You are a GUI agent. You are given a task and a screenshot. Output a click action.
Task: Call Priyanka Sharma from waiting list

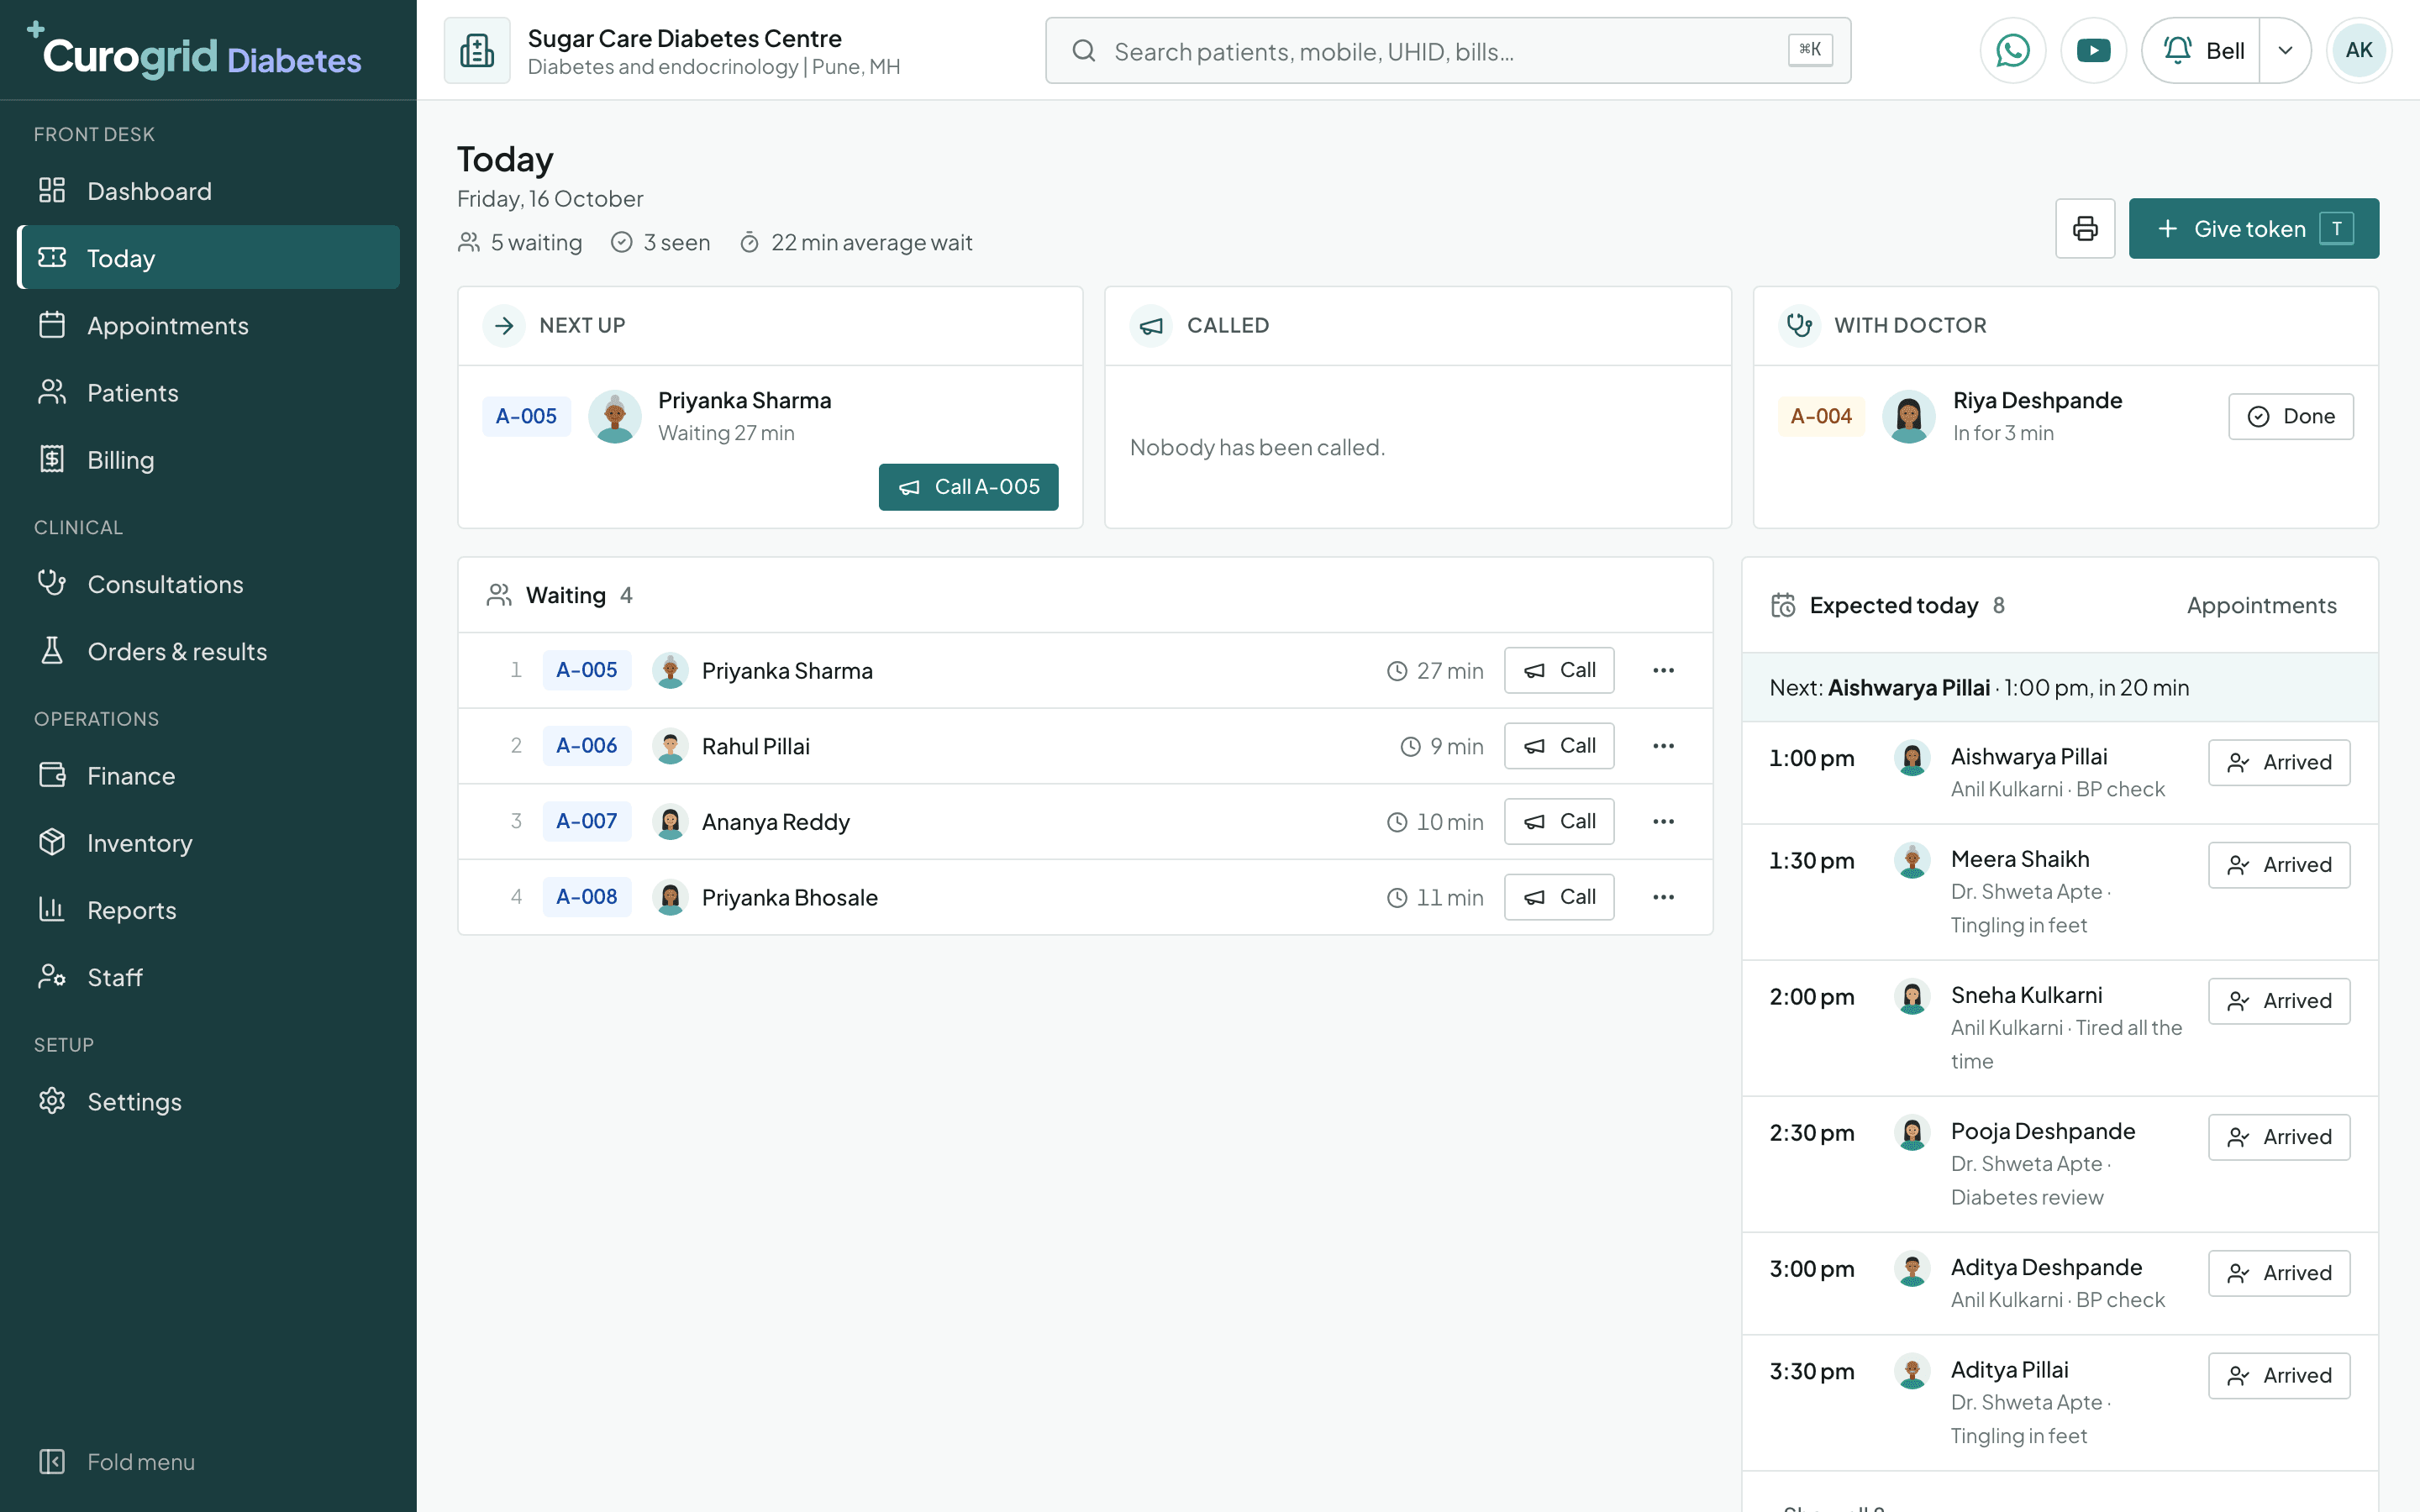[x=1559, y=670]
